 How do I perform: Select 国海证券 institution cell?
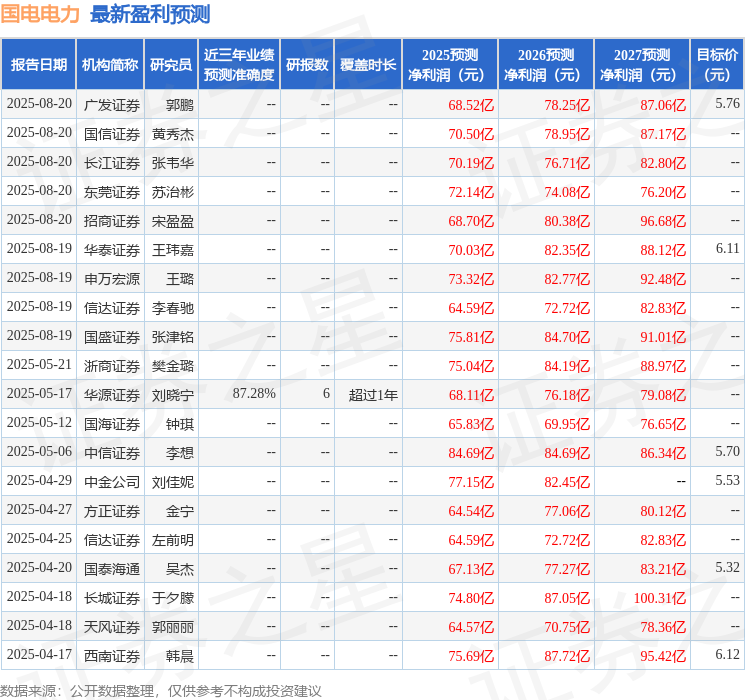pos(112,424)
